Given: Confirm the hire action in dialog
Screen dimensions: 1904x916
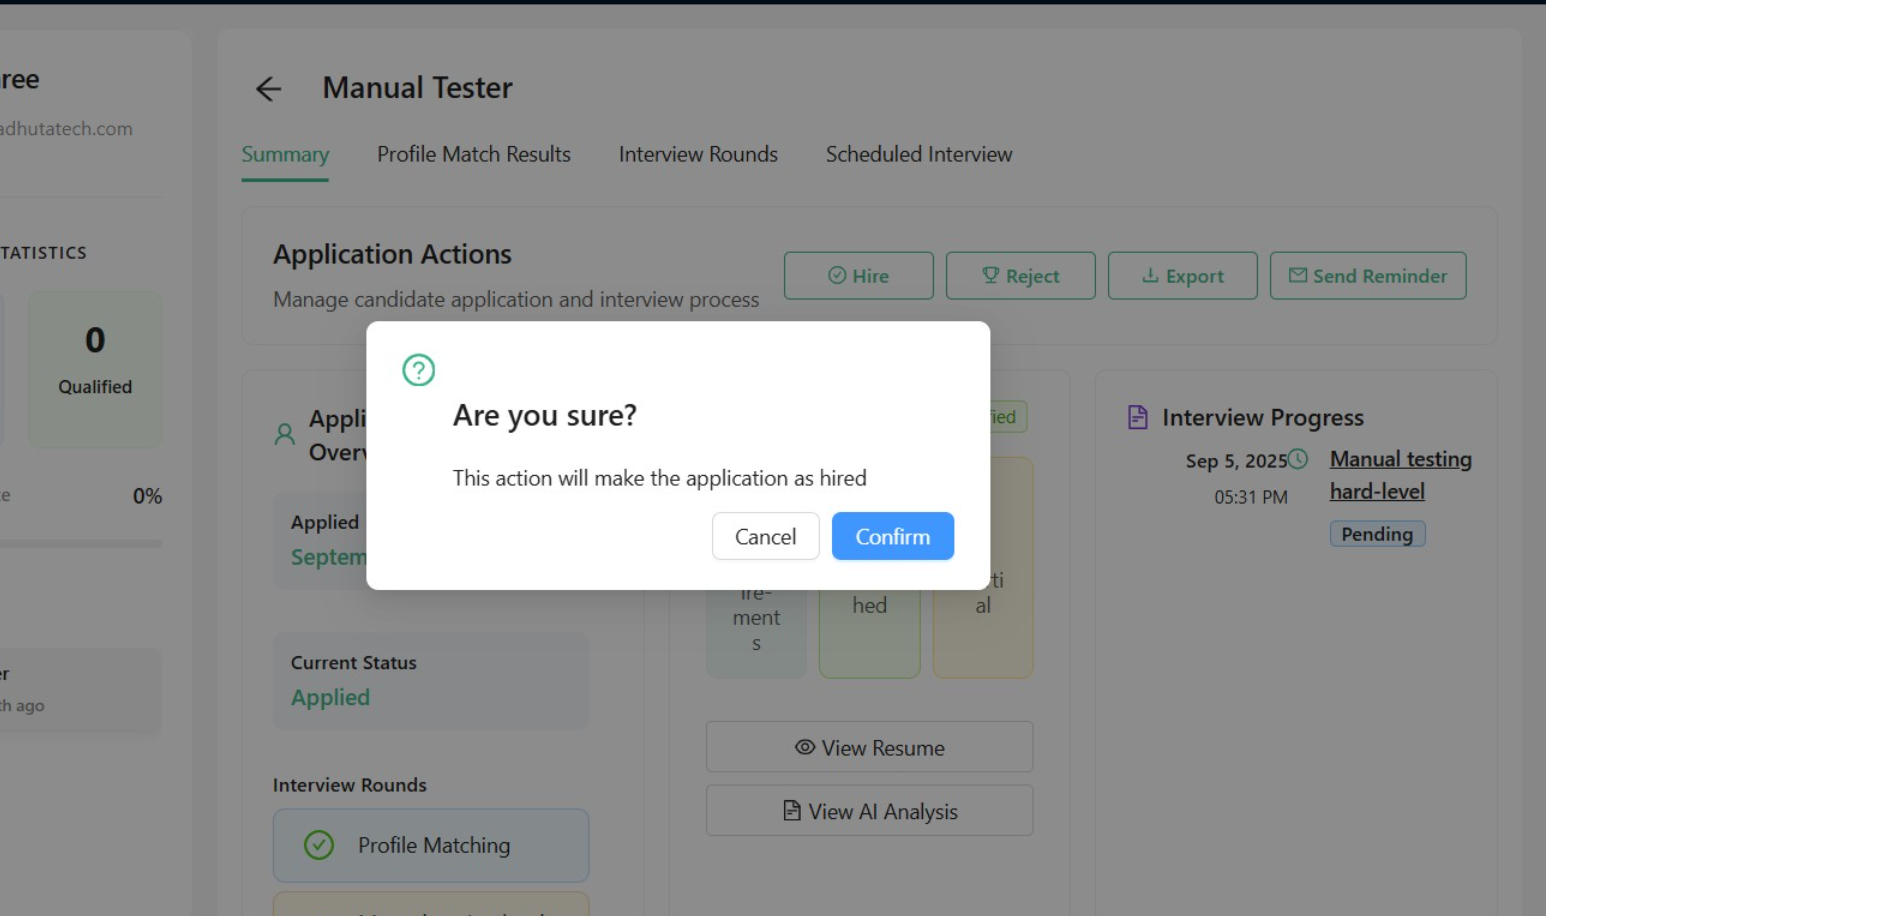Looking at the screenshot, I should tap(892, 537).
